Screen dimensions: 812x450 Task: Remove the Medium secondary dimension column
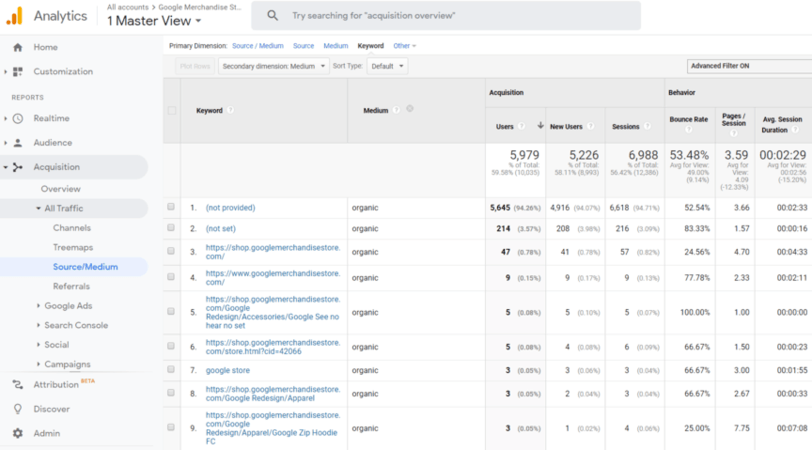pyautogui.click(x=410, y=109)
